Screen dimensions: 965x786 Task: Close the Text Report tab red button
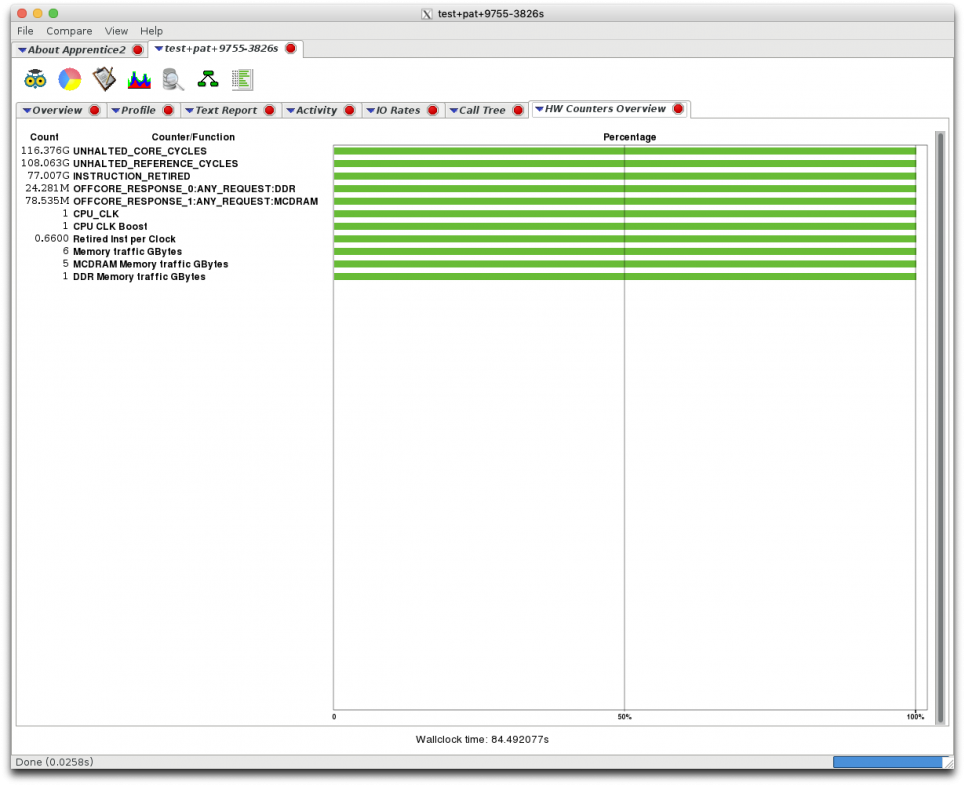point(270,110)
